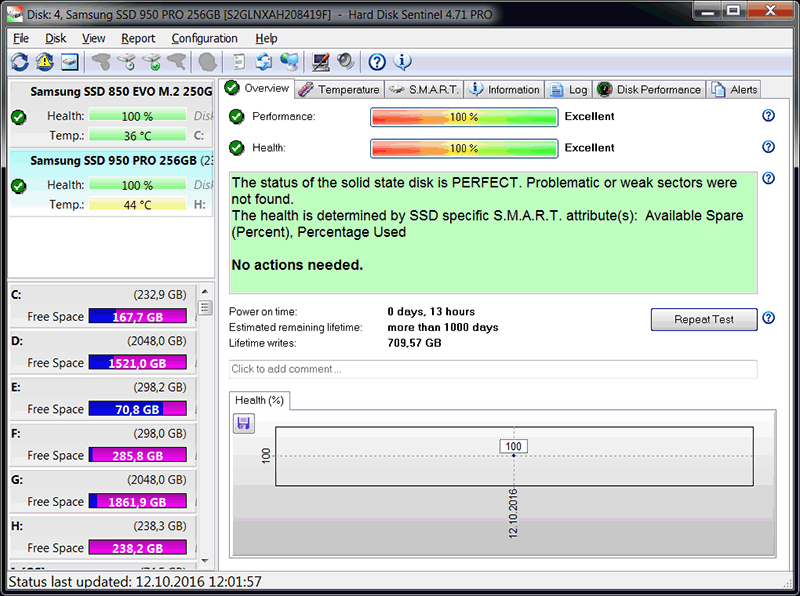This screenshot has width=800, height=596.
Task: Click G: free space bar 1861,9 GB
Action: coord(137,501)
